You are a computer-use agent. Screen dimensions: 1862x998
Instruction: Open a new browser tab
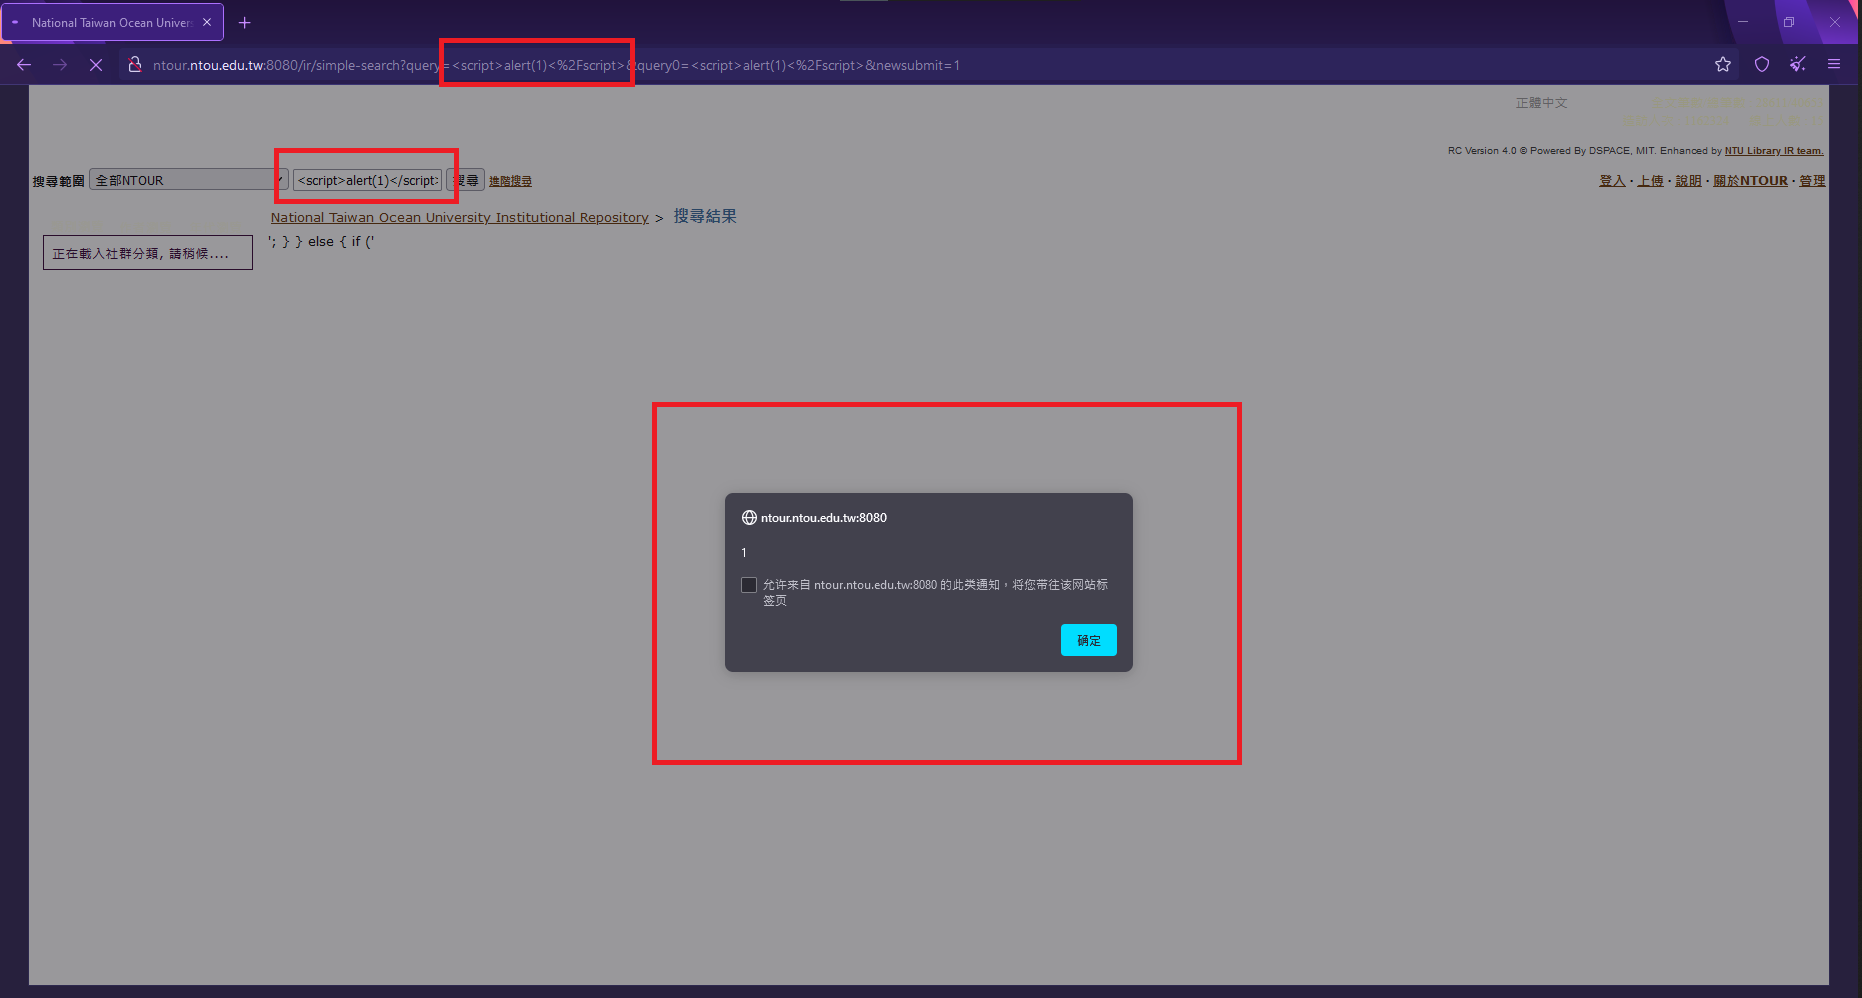245,22
